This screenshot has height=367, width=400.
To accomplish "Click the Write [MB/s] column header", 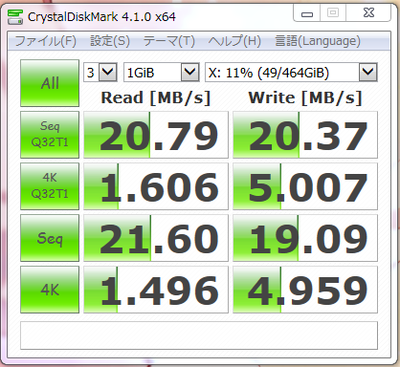I will click(x=305, y=98).
